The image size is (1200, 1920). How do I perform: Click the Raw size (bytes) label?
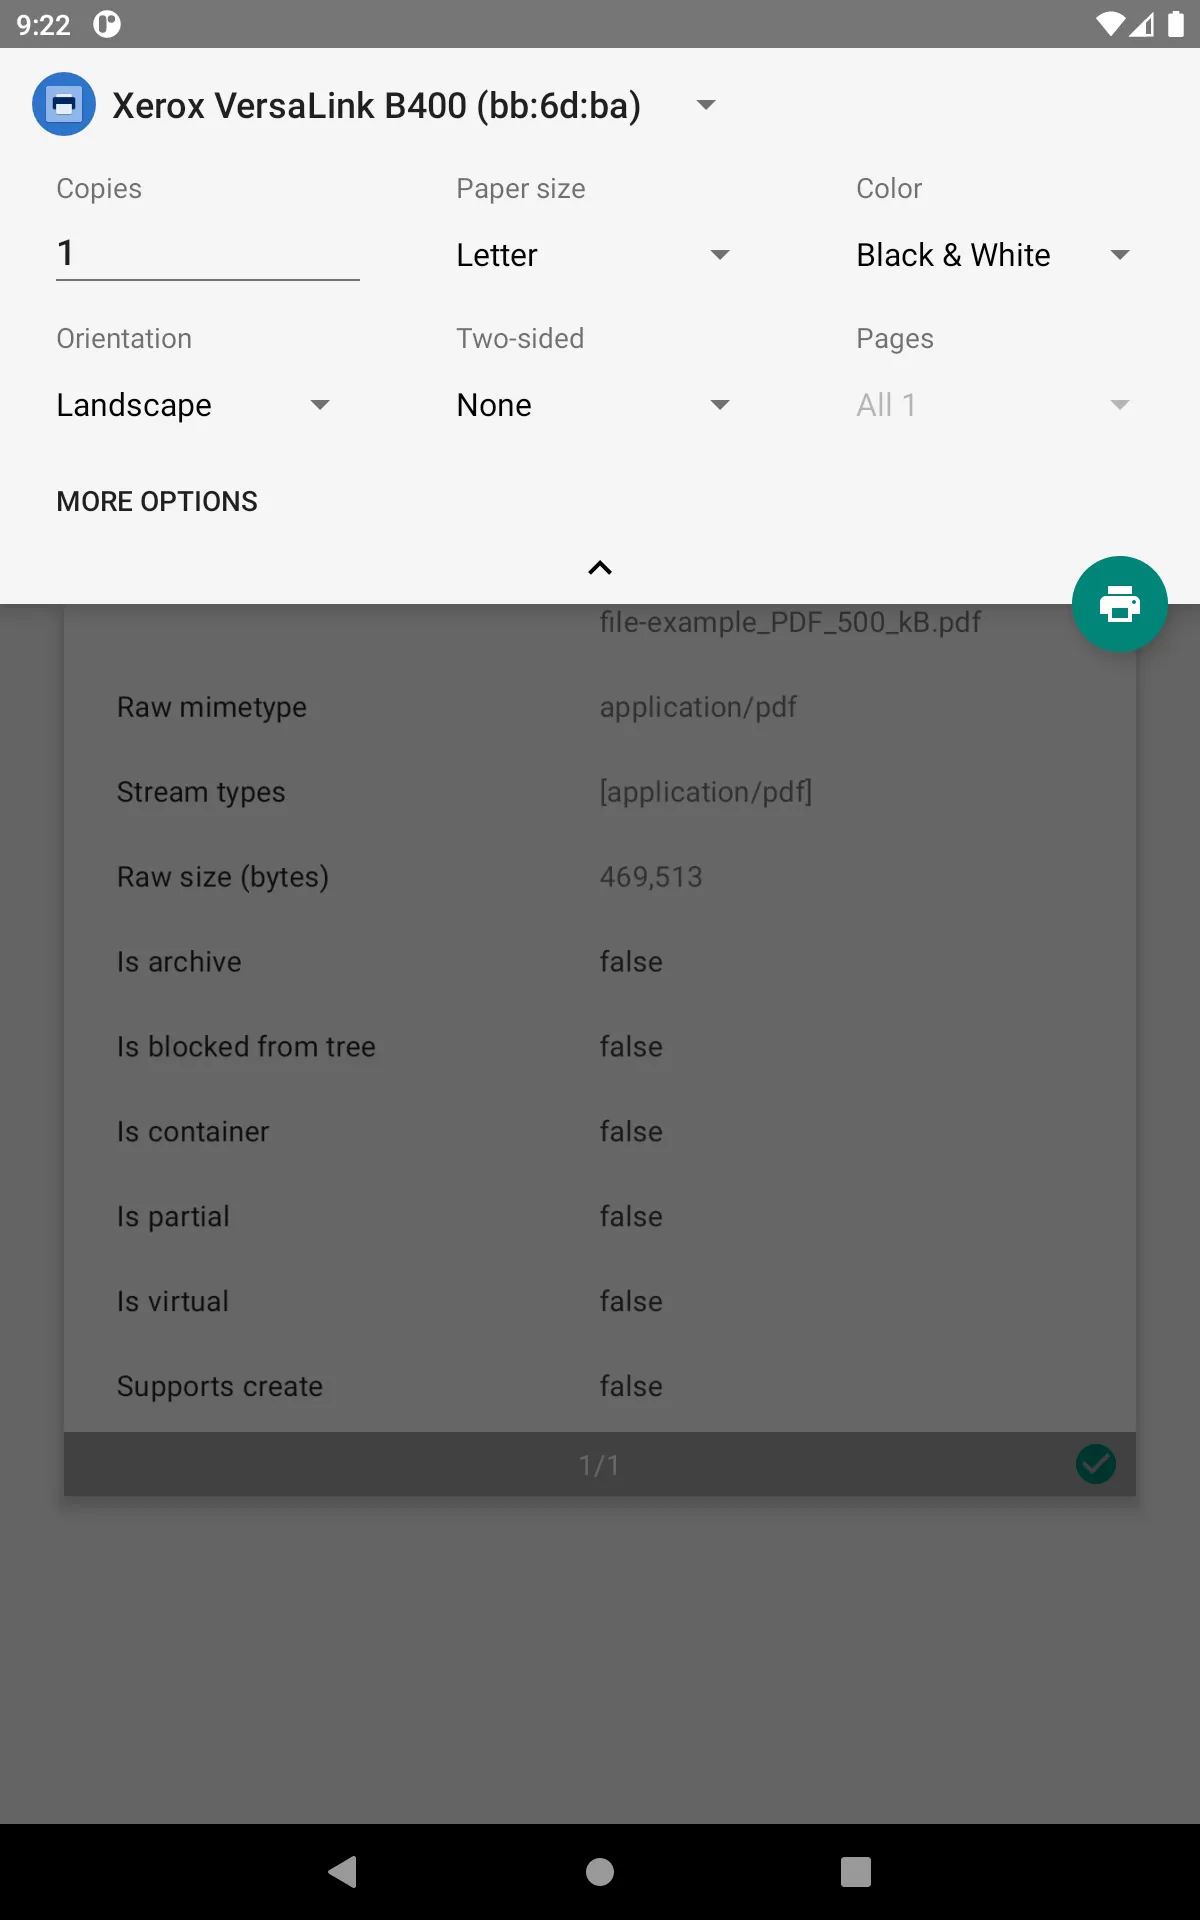223,877
